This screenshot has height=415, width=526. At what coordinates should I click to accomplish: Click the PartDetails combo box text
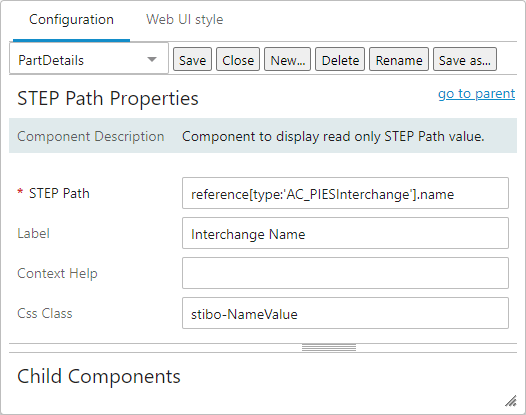click(51, 60)
